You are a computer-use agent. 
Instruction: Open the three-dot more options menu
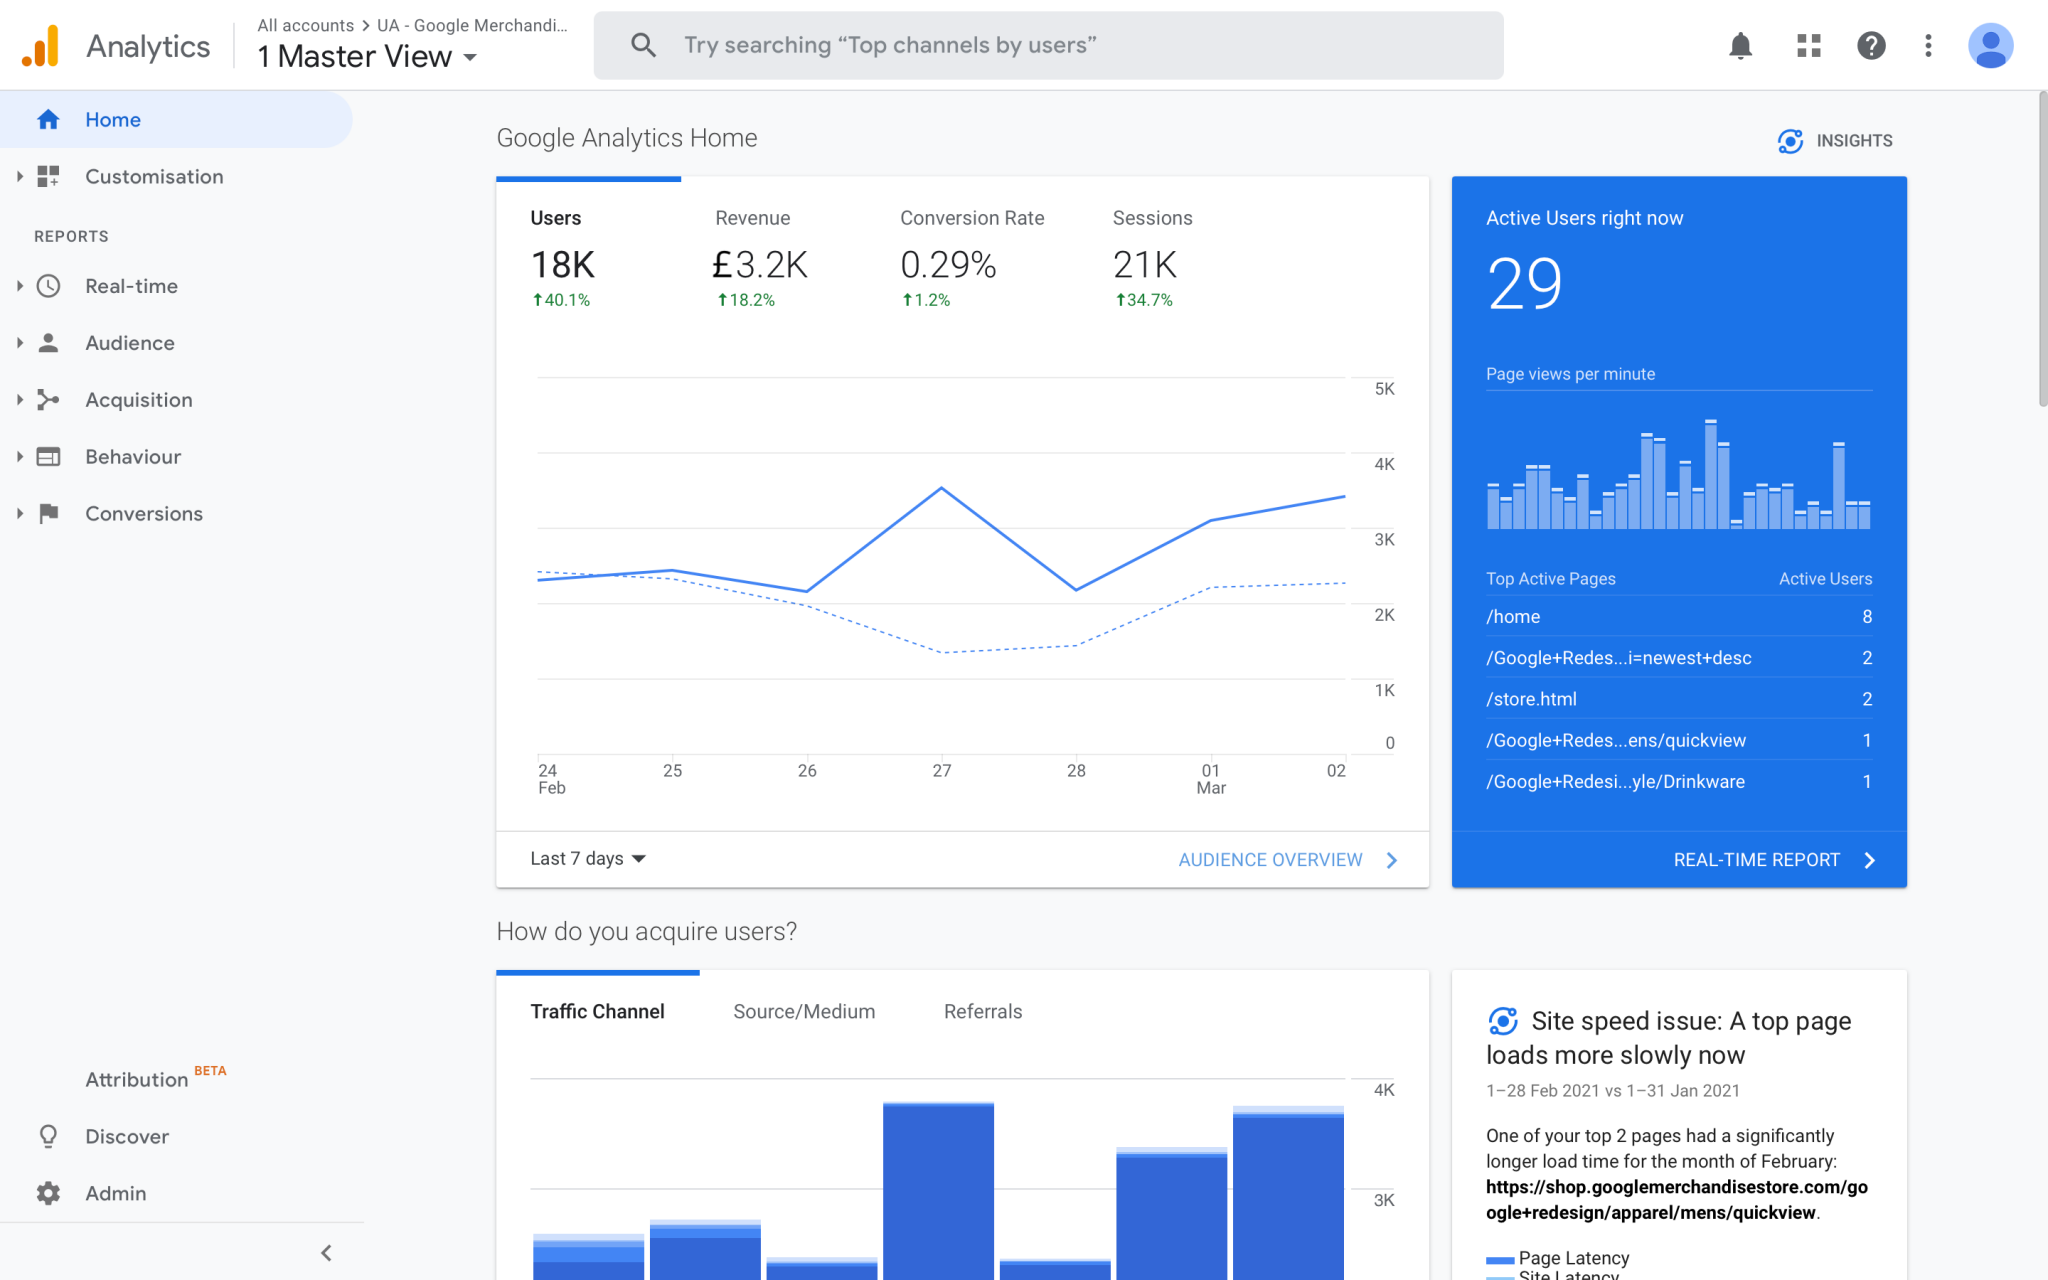(1928, 46)
